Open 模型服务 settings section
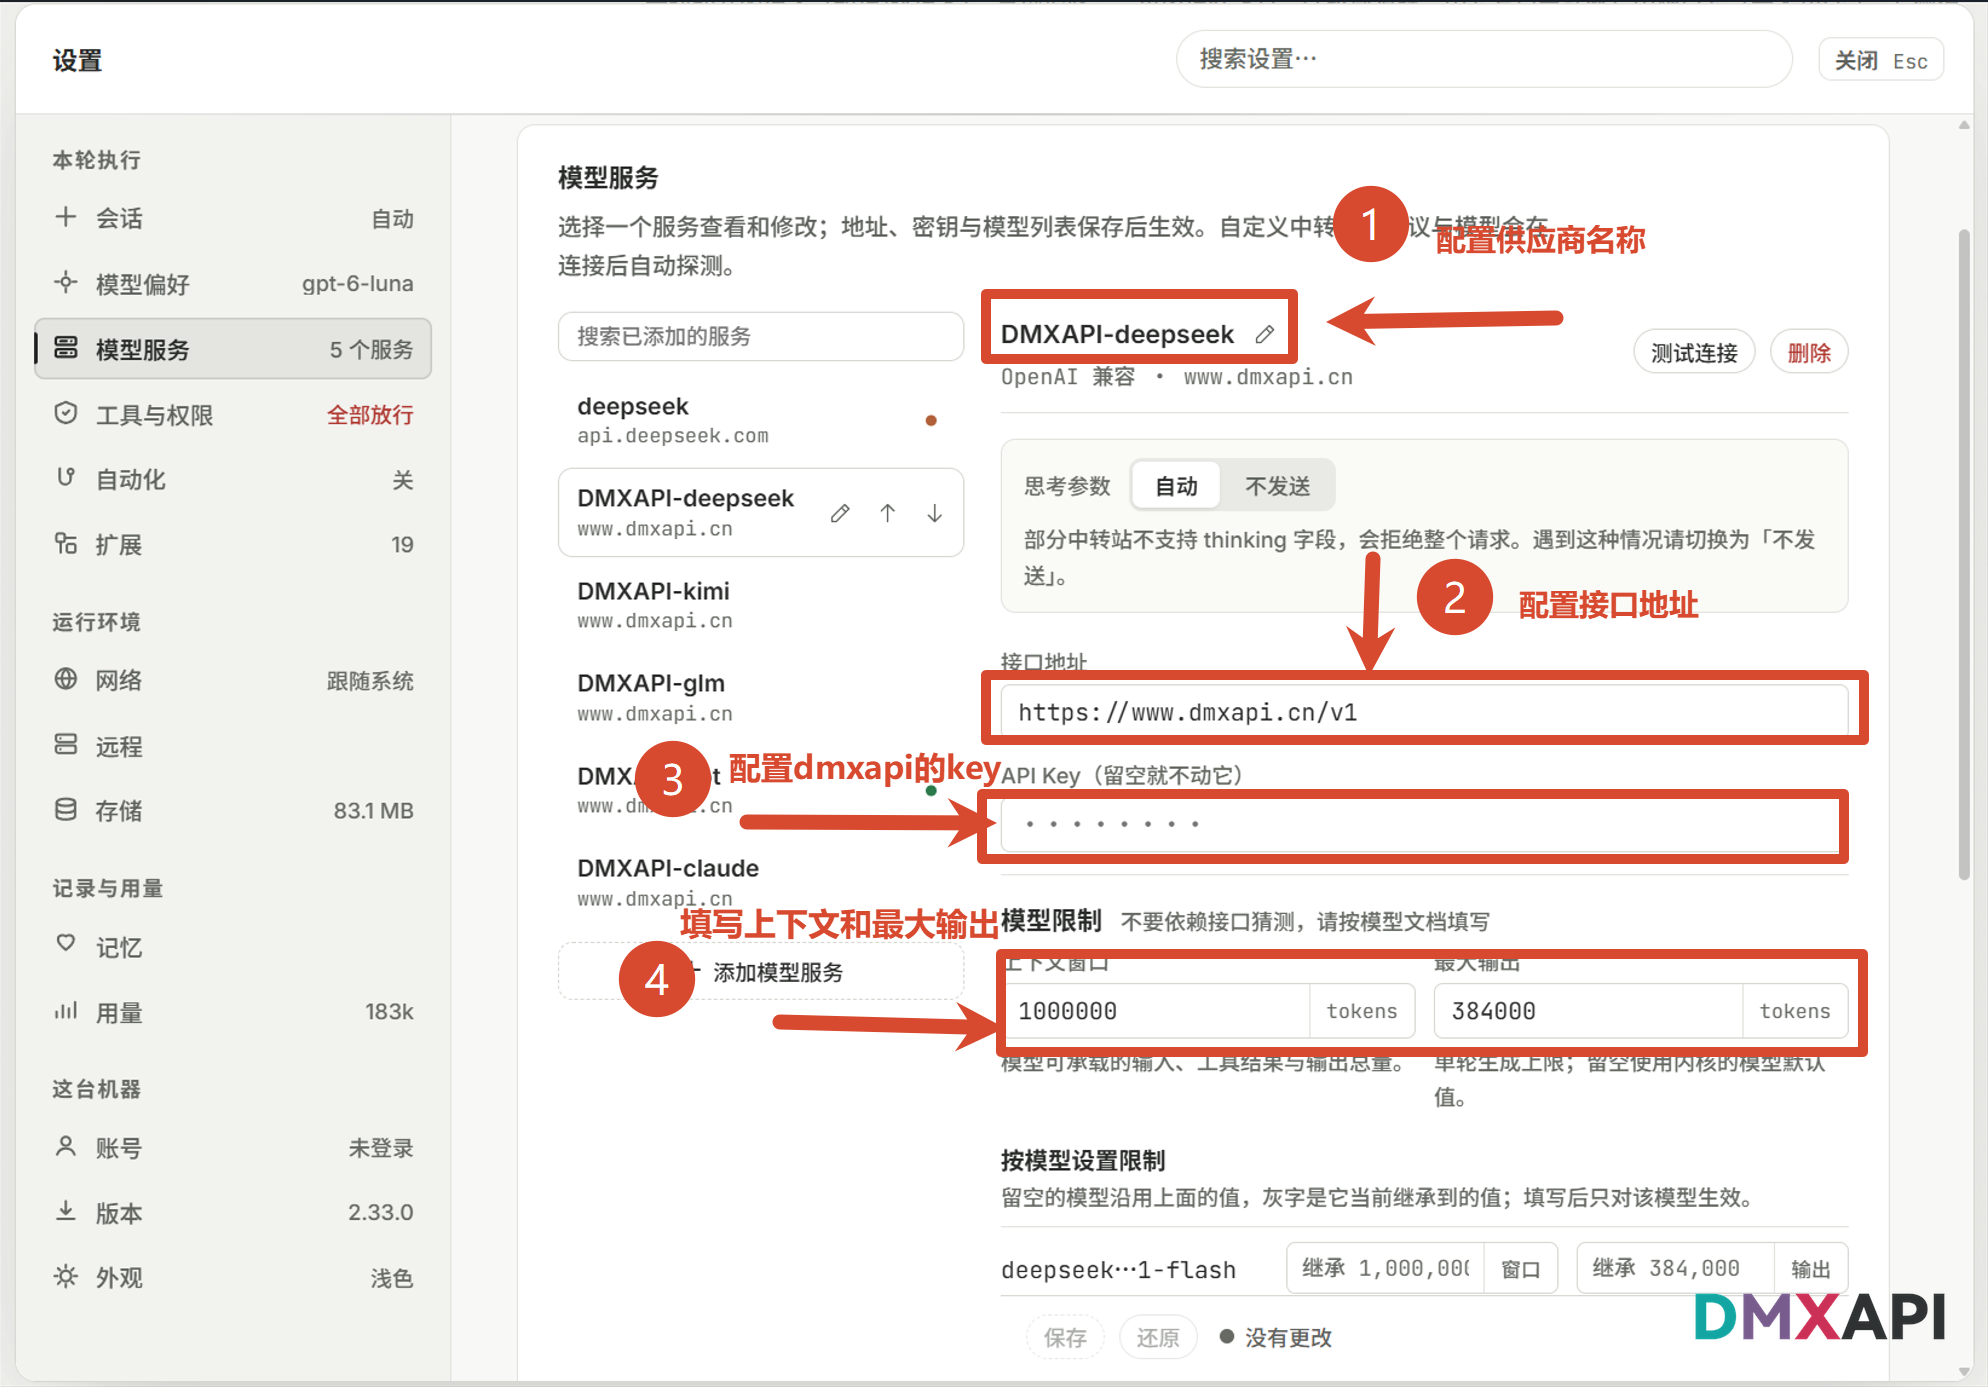 233,349
